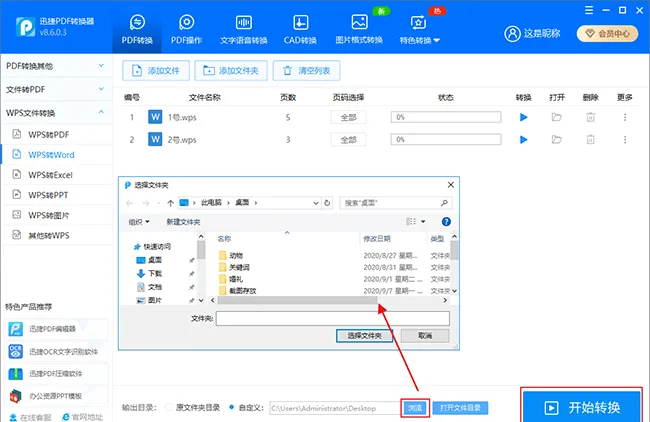Screen dimensions: 650x422
Task: Select the 动物 folder
Action: click(x=231, y=255)
